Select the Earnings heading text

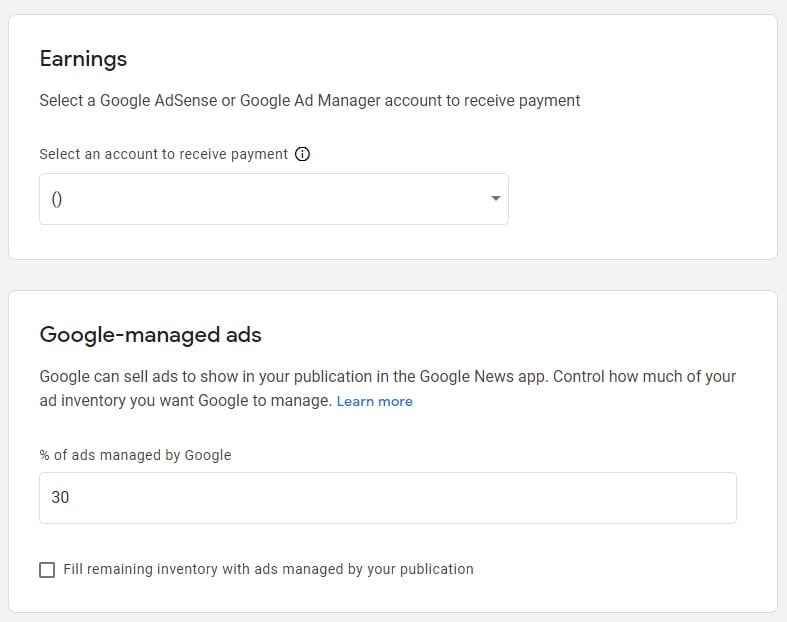coord(83,59)
